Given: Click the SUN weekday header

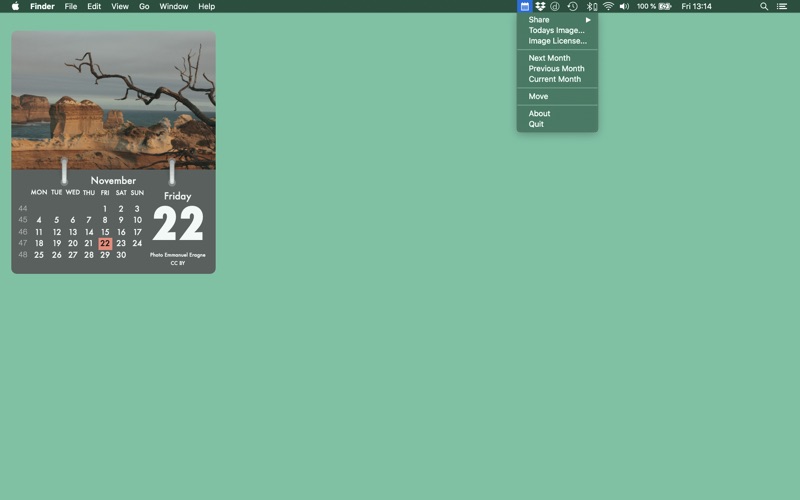Looking at the screenshot, I should point(137,192).
